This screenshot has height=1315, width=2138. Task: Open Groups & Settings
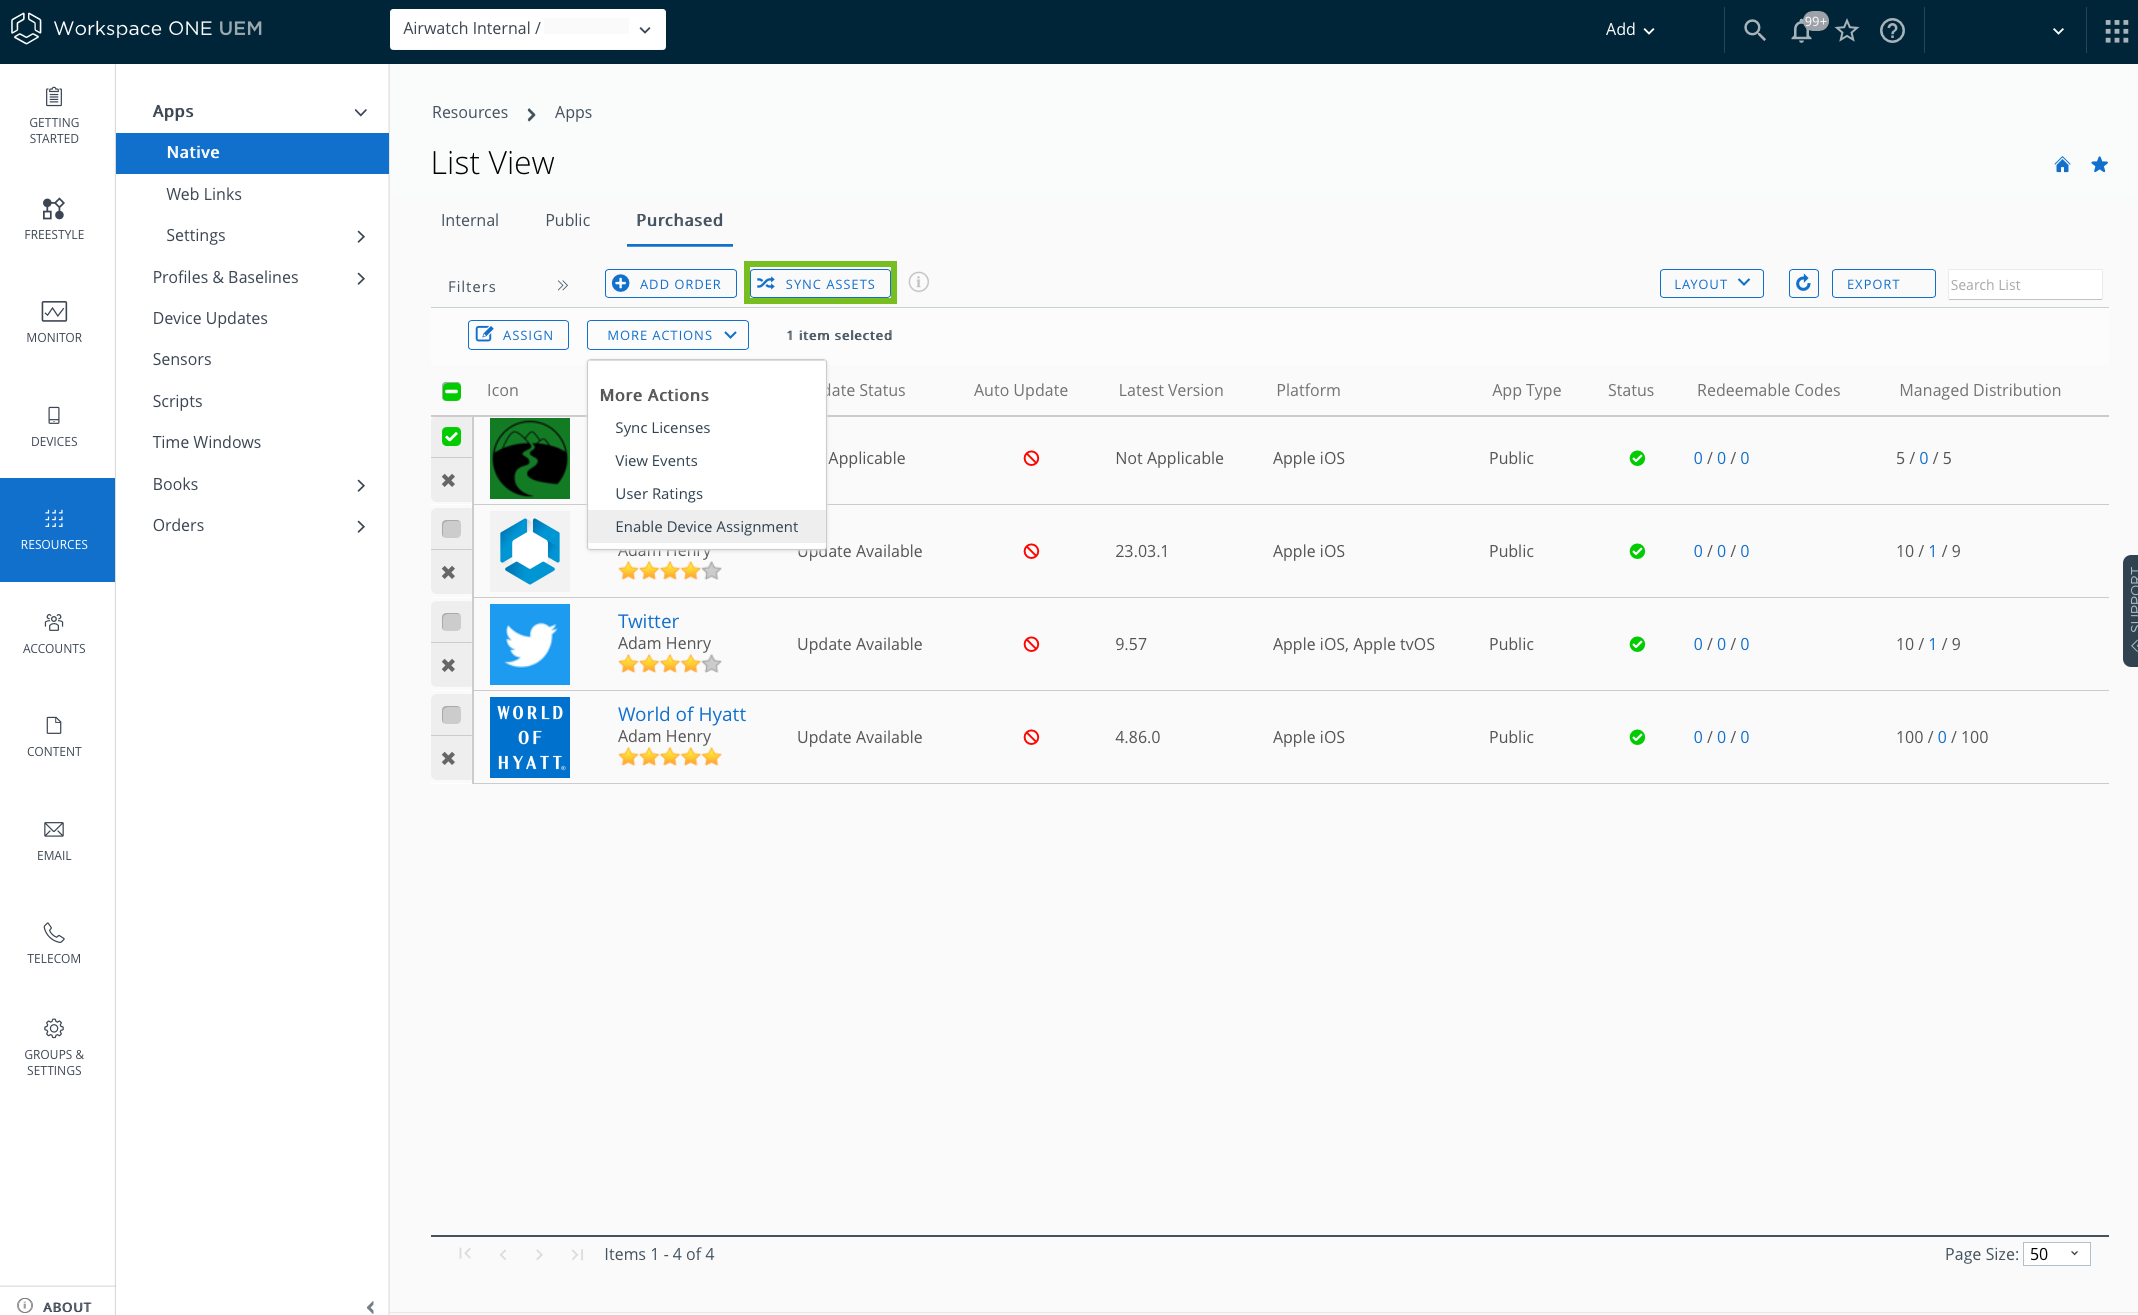54,1047
